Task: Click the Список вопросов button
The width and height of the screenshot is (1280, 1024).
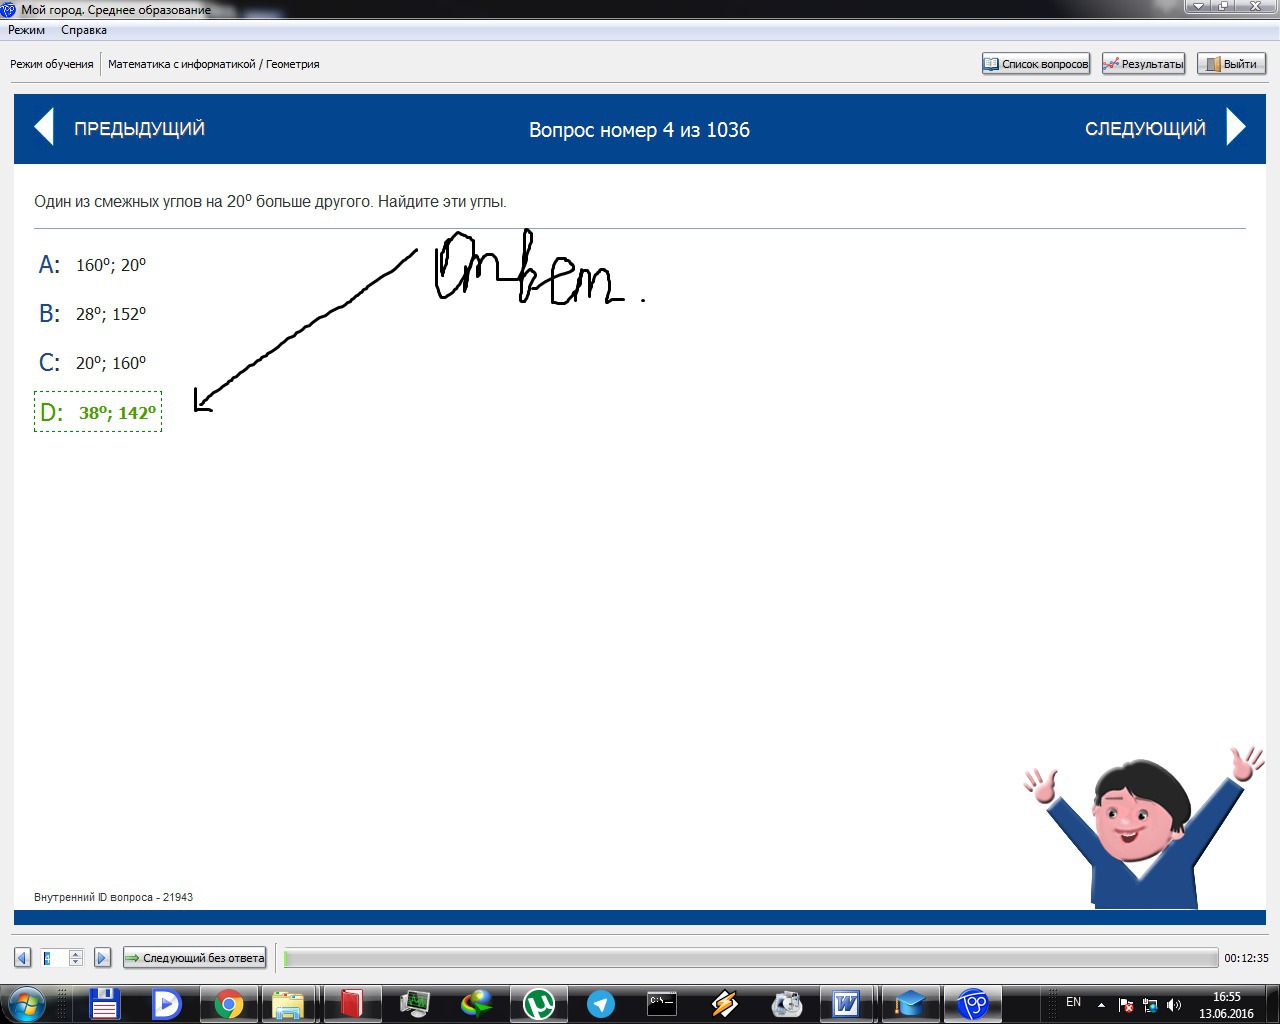Action: 1036,64
